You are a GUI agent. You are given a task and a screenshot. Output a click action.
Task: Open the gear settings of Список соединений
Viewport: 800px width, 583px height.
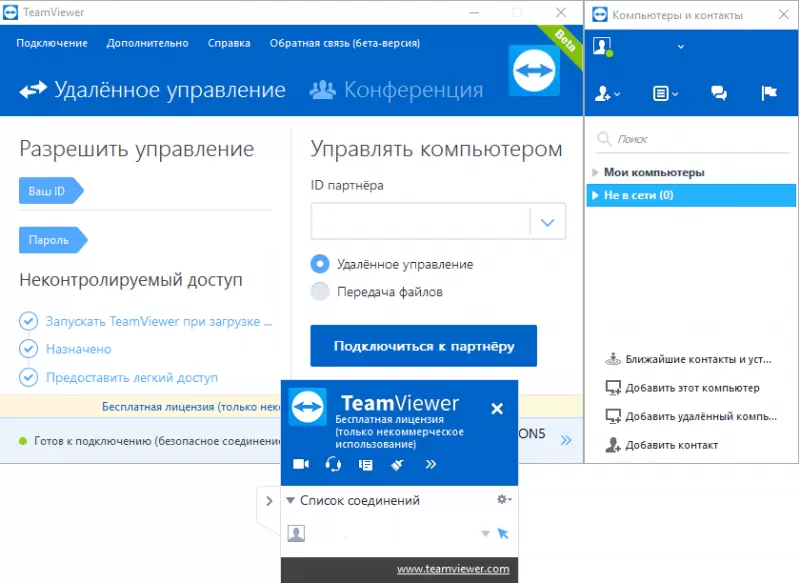[501, 499]
